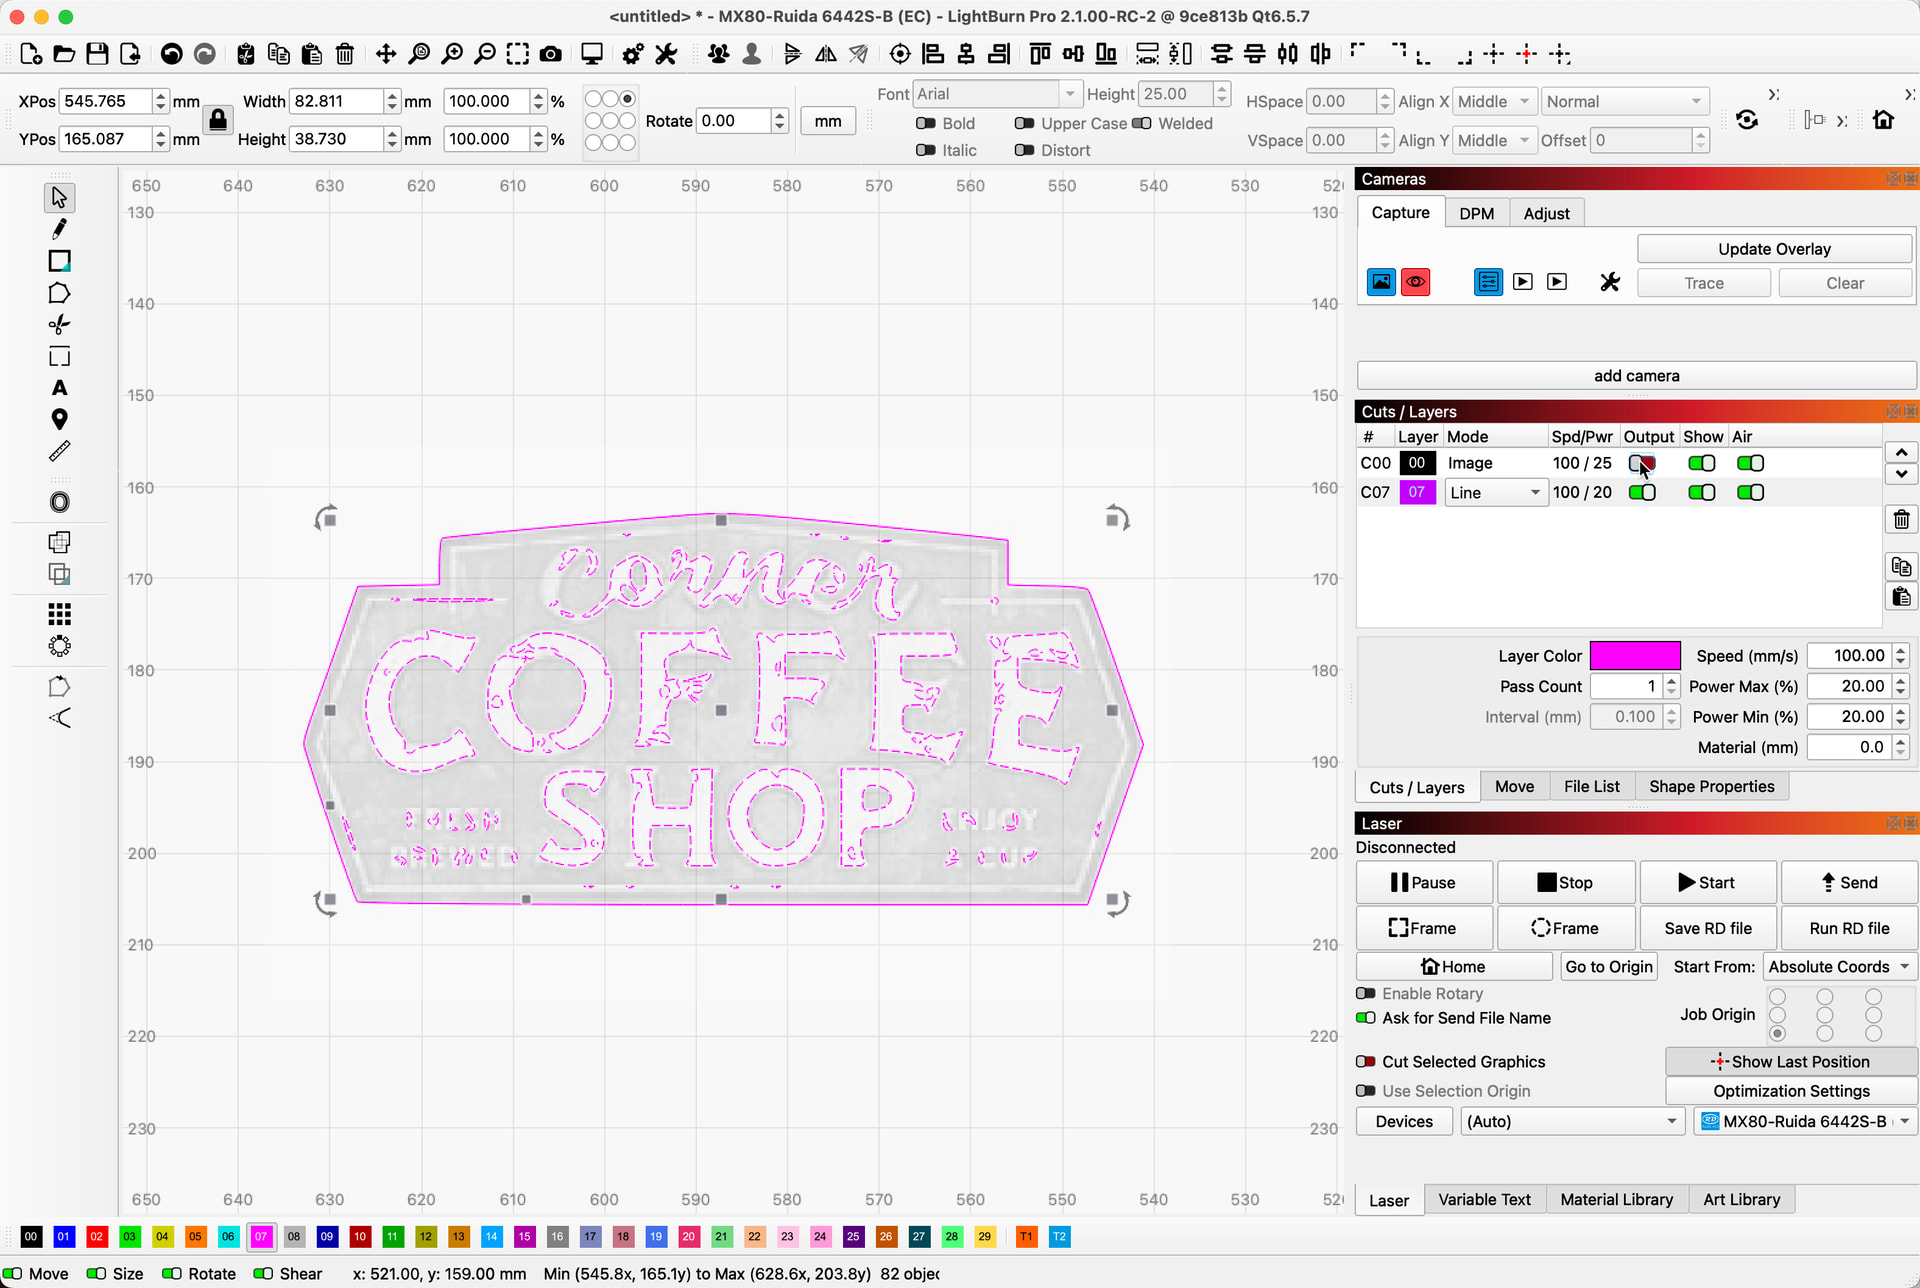
Task: Click the camera capture toolbar icon
Action: pyautogui.click(x=550, y=54)
